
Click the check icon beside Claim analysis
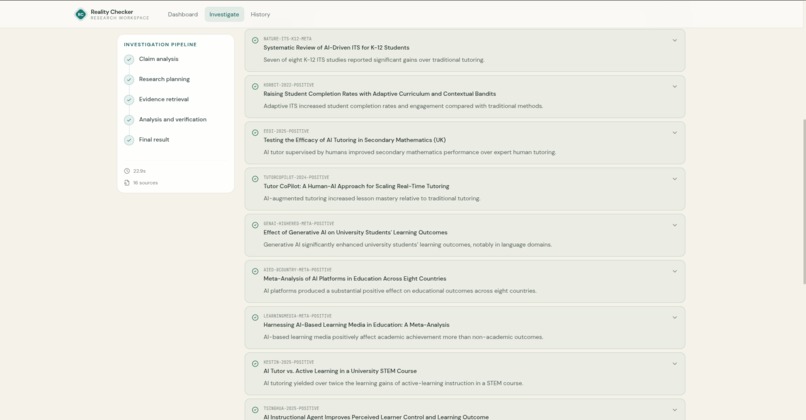[129, 60]
